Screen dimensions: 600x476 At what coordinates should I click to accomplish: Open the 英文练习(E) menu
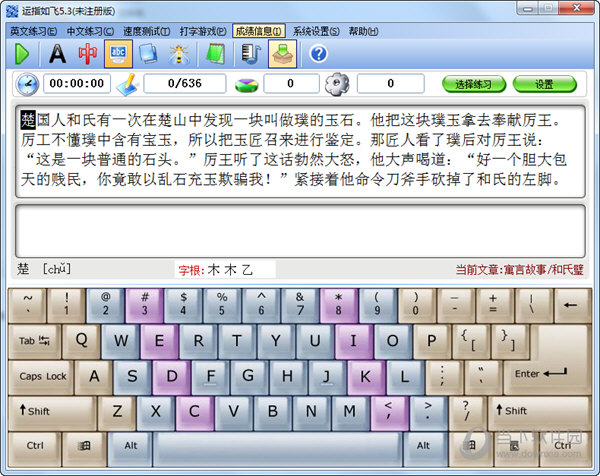(x=33, y=31)
